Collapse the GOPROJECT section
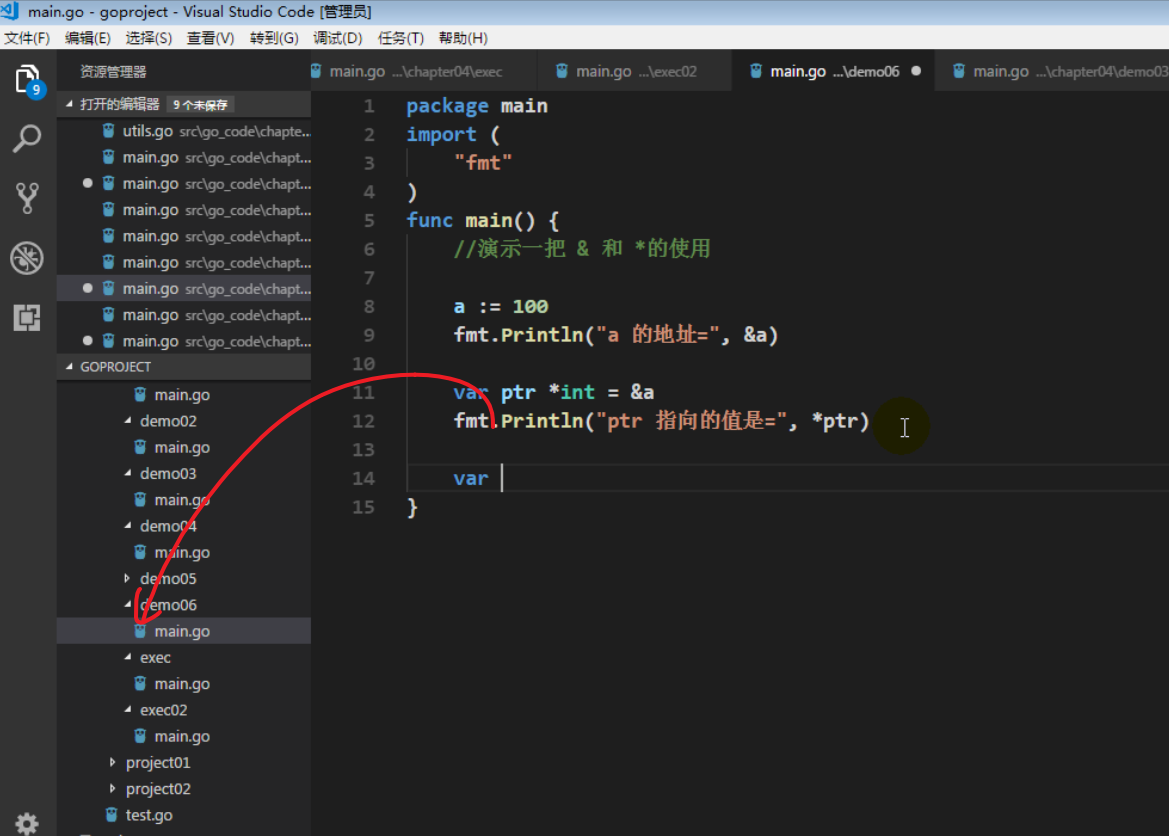Screen dimensions: 1169x836 69,367
